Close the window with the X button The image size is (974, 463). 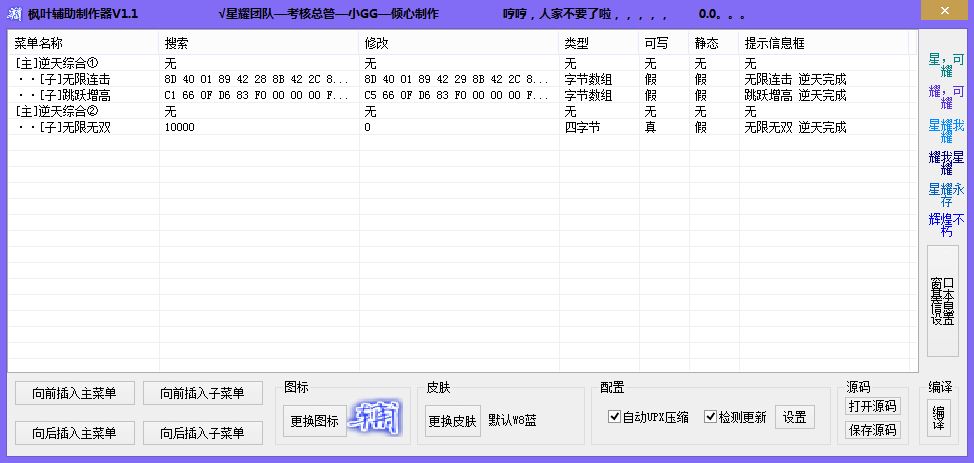[944, 11]
